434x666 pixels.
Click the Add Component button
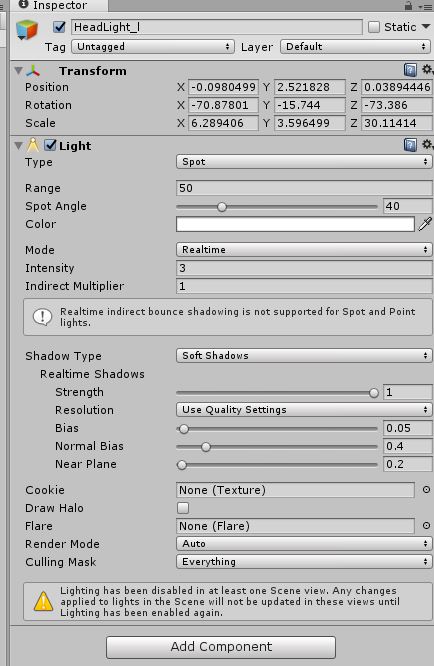point(221,647)
